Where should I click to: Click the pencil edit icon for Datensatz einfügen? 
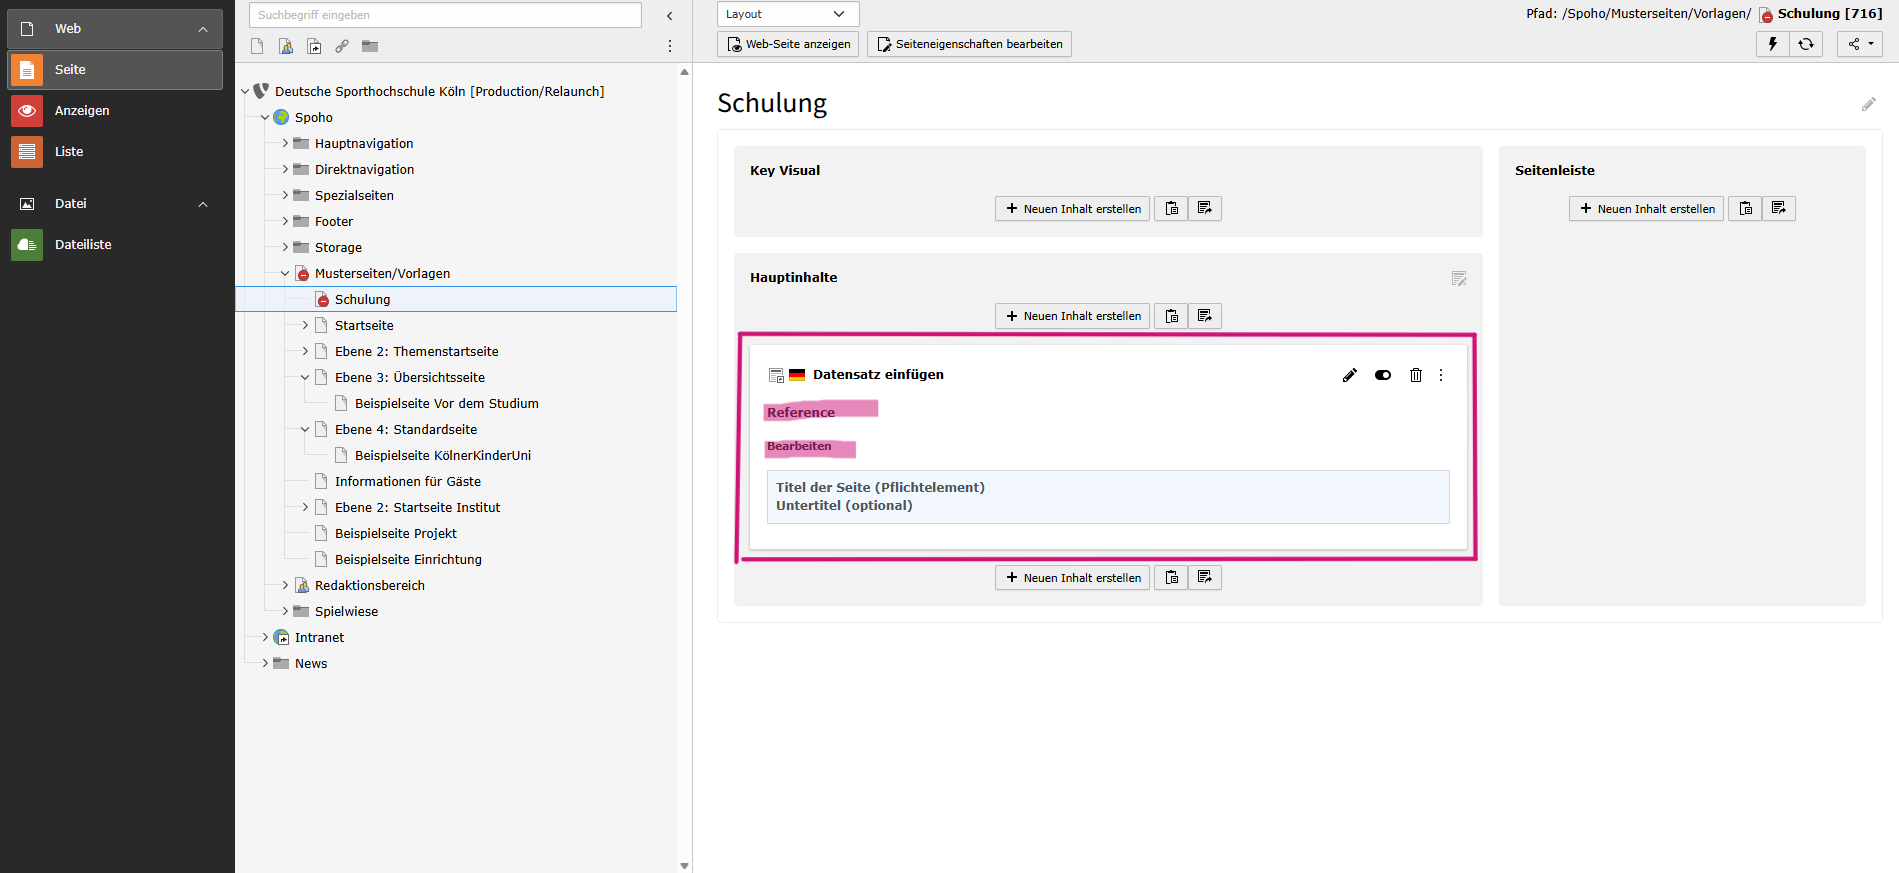(1349, 375)
